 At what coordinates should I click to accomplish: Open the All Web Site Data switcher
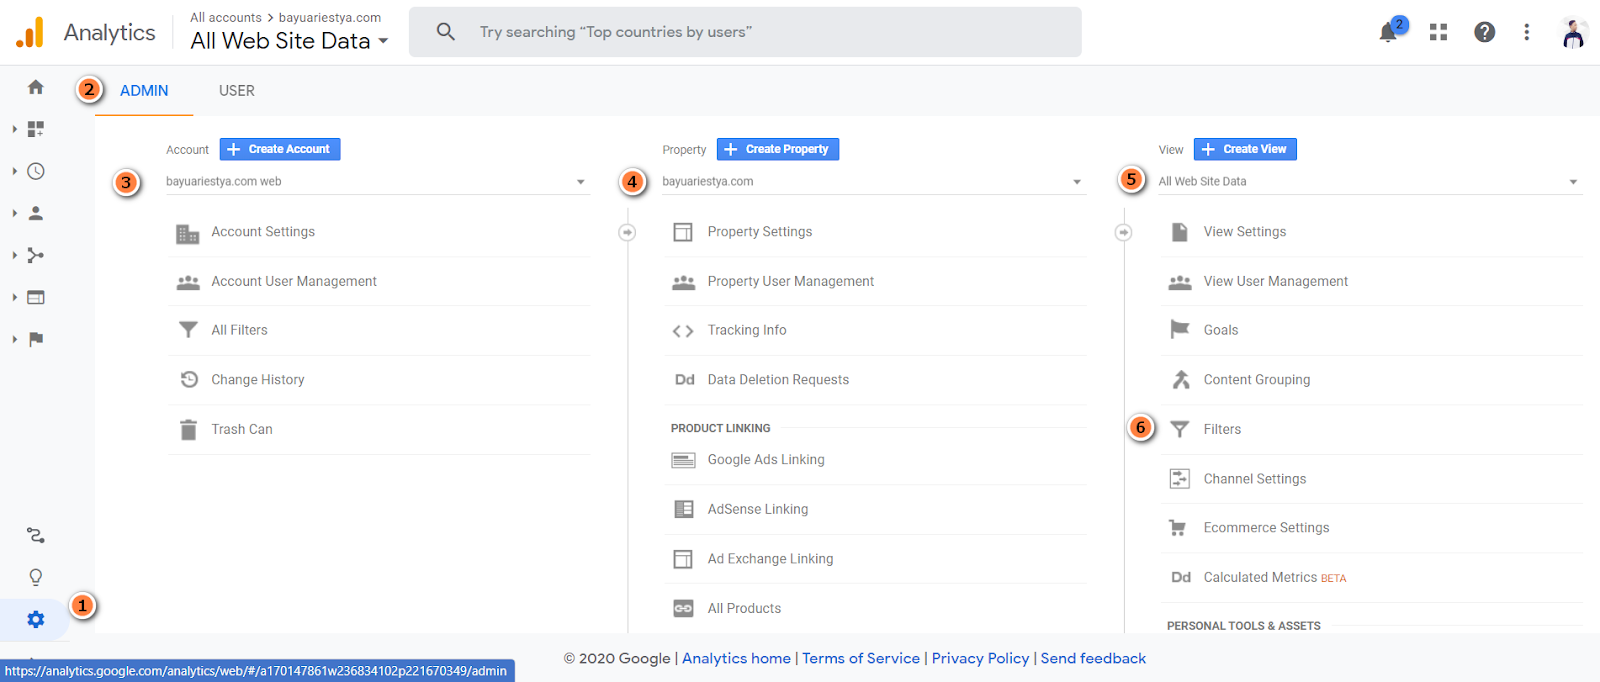pos(289,41)
